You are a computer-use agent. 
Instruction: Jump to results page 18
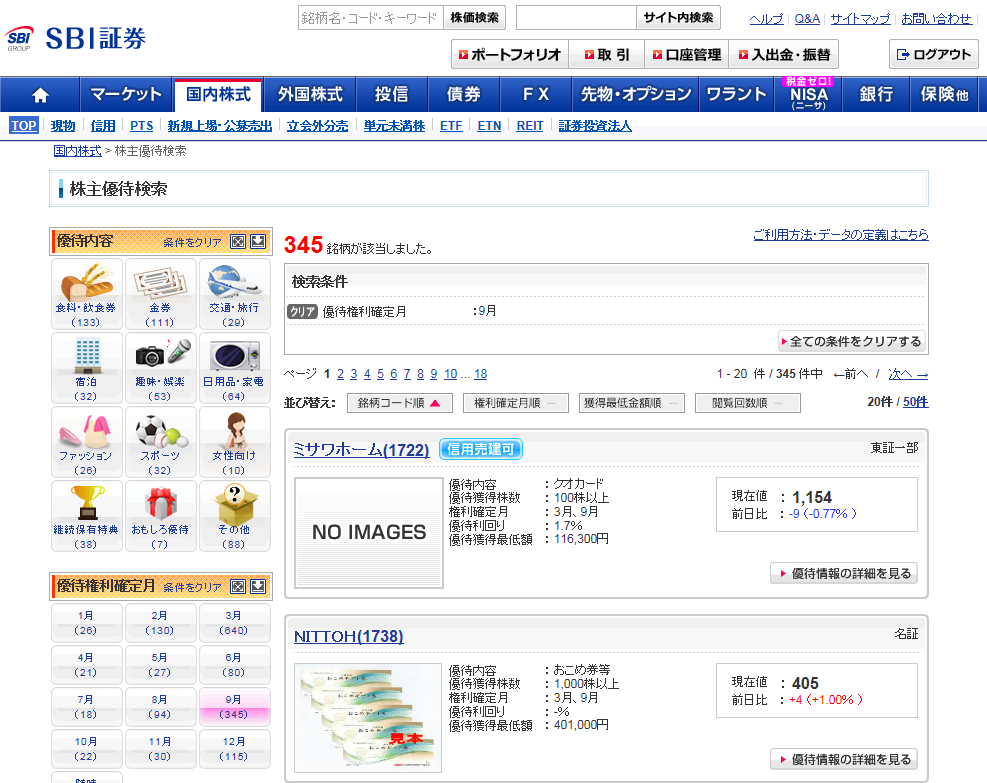[x=481, y=374]
